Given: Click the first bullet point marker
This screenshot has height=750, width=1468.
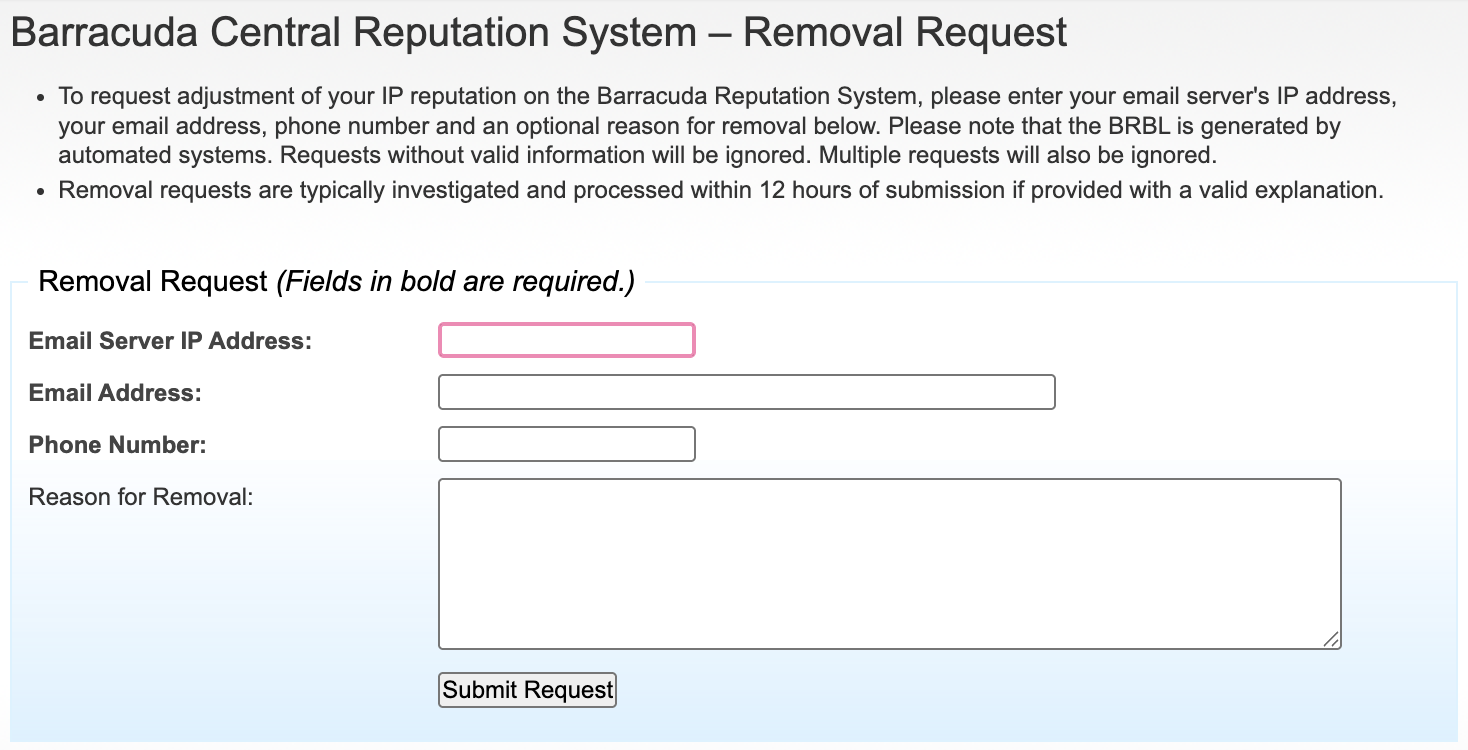Looking at the screenshot, I should (x=40, y=98).
